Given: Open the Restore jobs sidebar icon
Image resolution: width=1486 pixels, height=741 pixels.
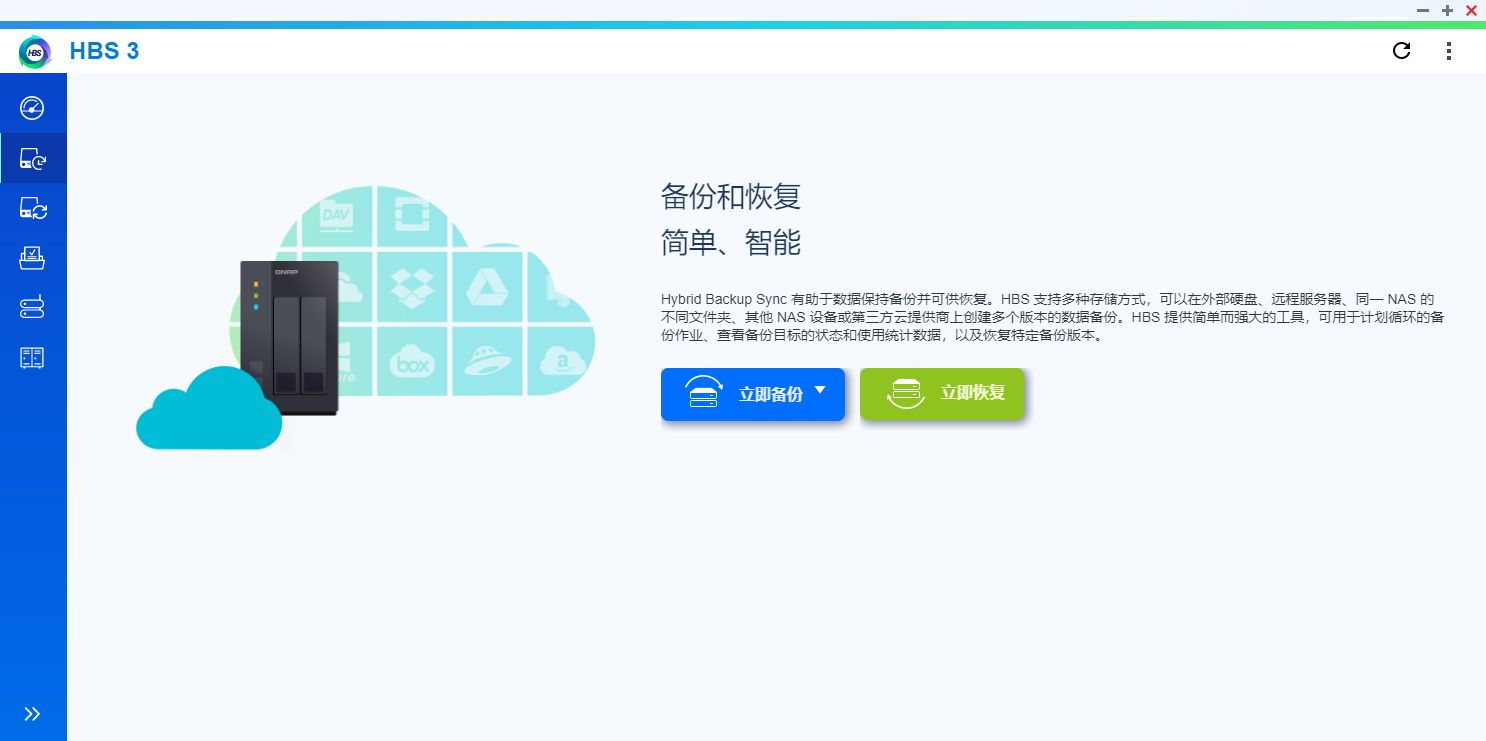Looking at the screenshot, I should tap(33, 258).
